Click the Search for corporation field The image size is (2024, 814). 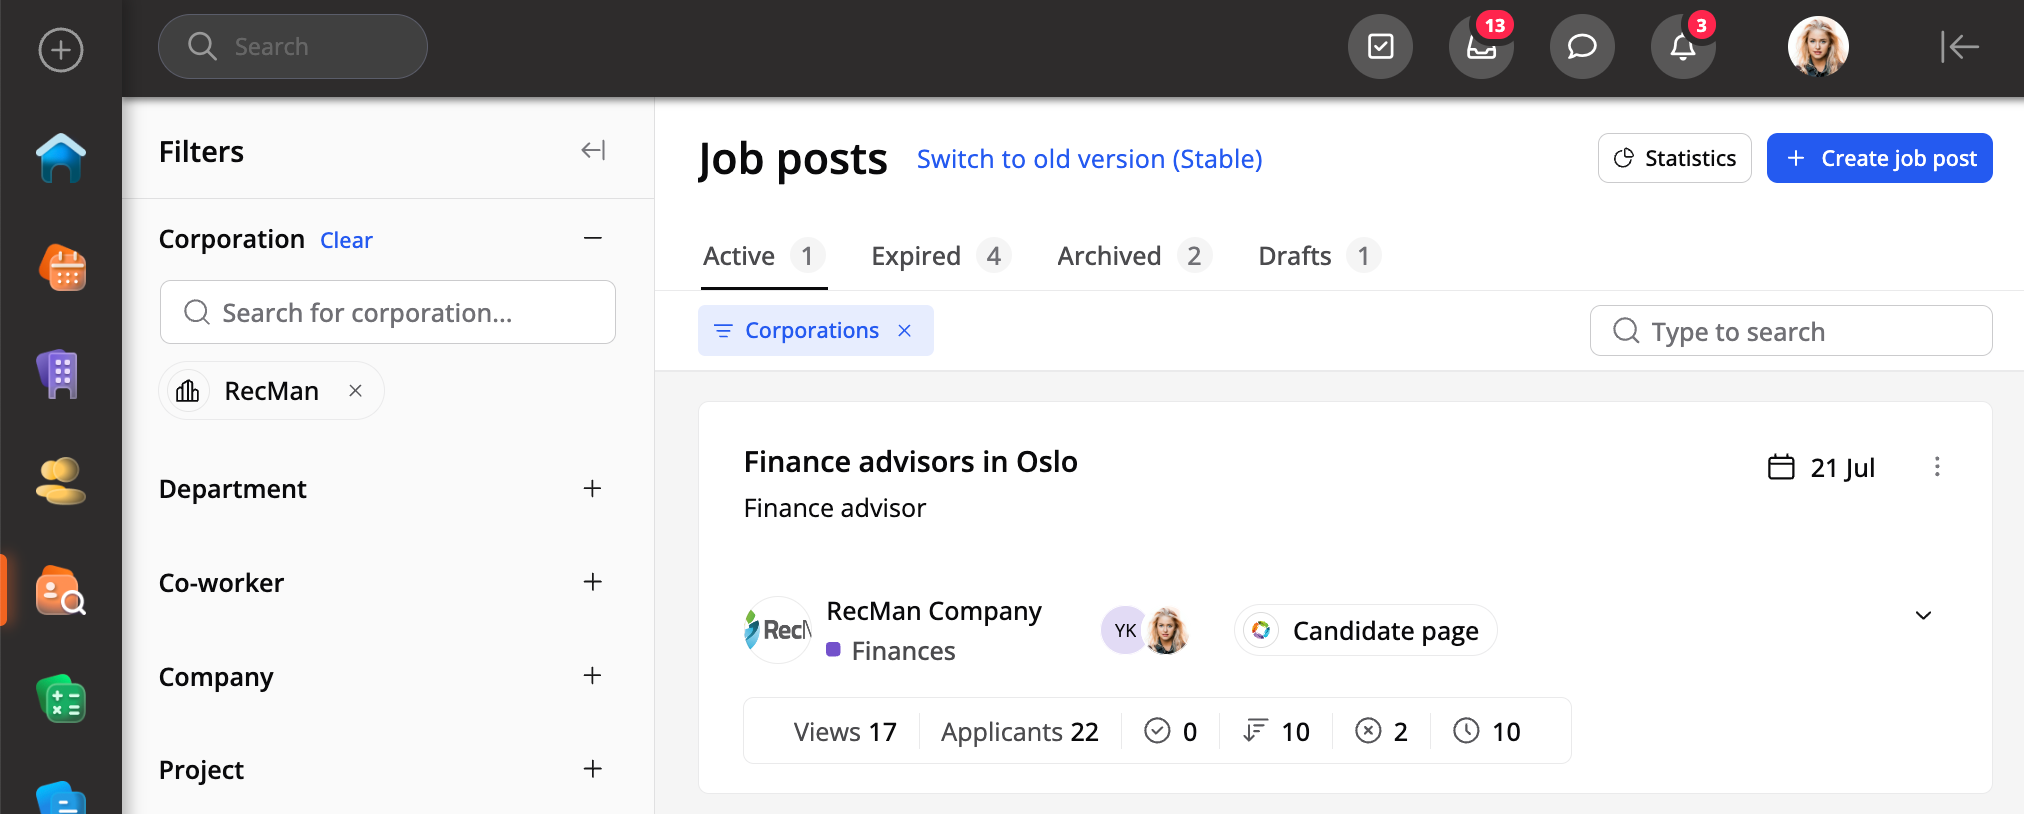[x=387, y=312]
